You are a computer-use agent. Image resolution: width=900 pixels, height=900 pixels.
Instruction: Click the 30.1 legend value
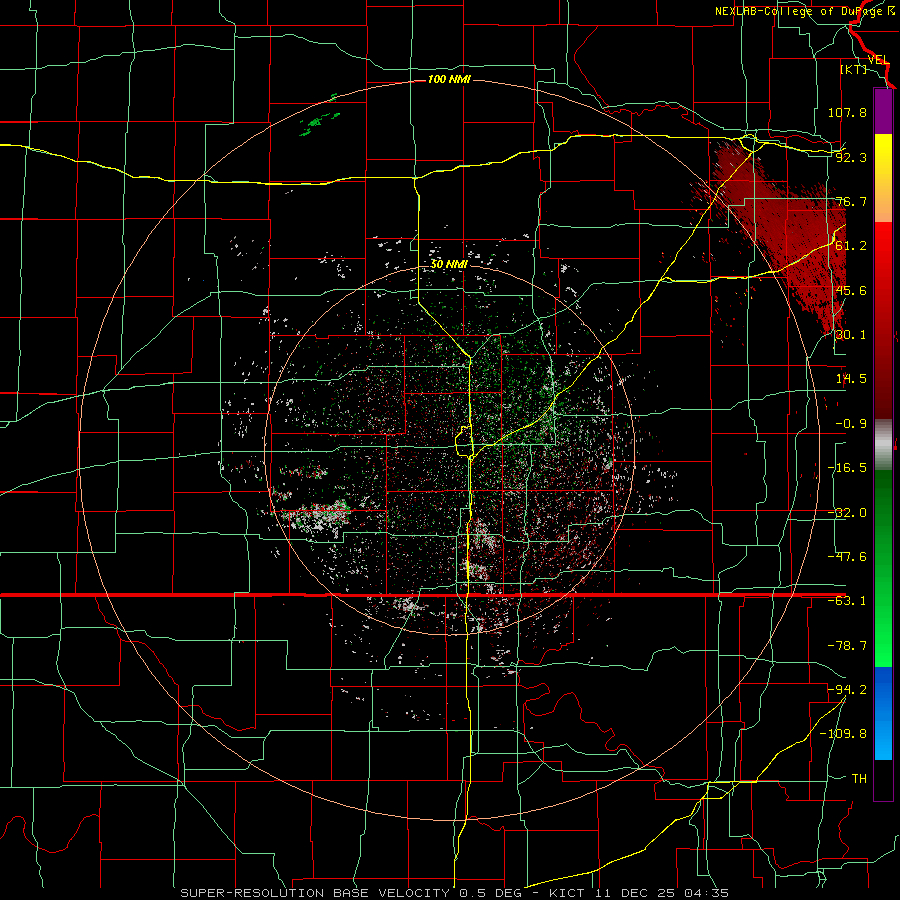(851, 335)
